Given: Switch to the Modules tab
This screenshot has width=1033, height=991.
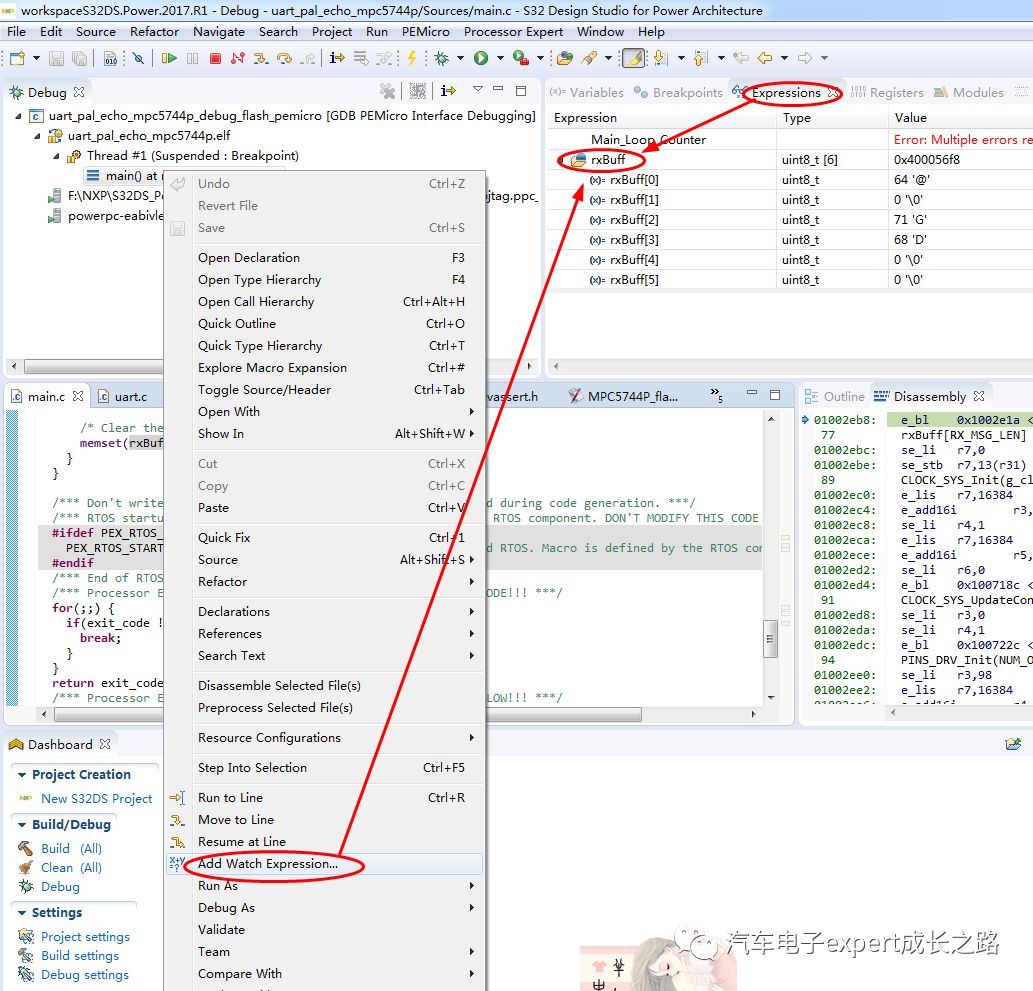Looking at the screenshot, I should pos(969,92).
